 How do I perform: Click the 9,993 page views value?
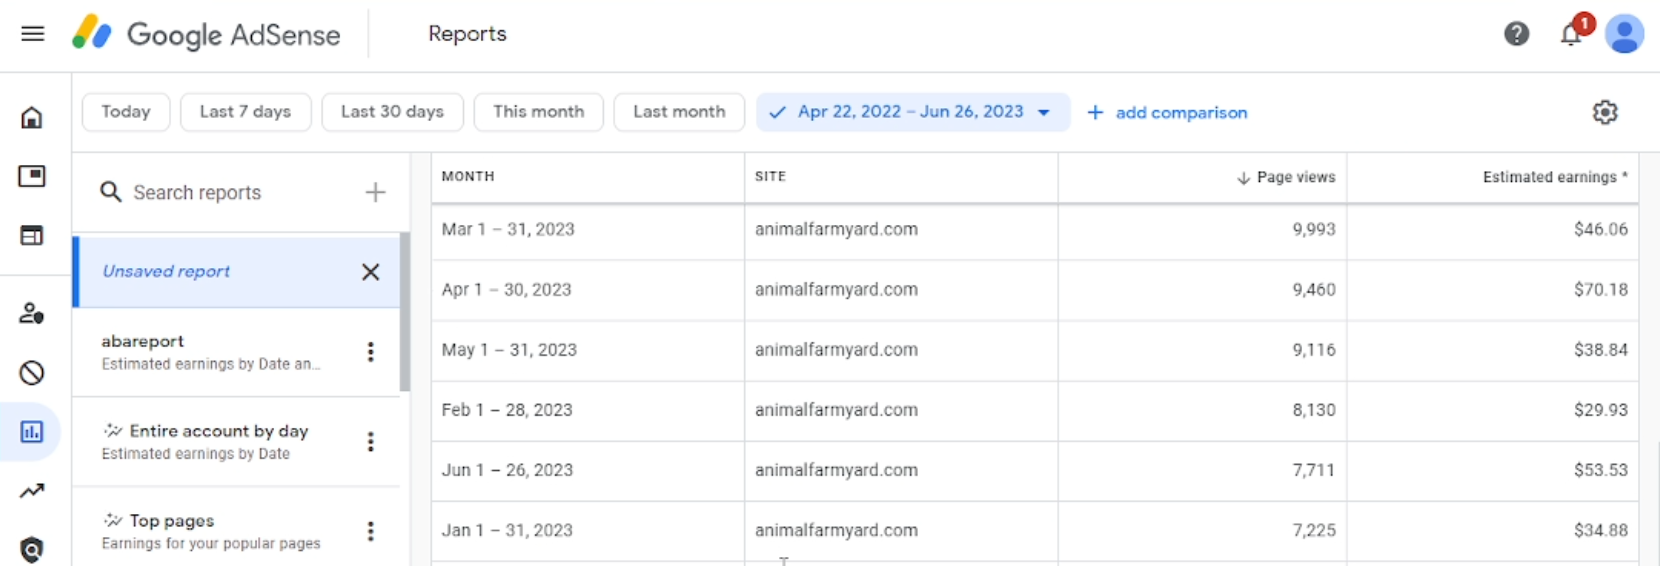(1314, 230)
